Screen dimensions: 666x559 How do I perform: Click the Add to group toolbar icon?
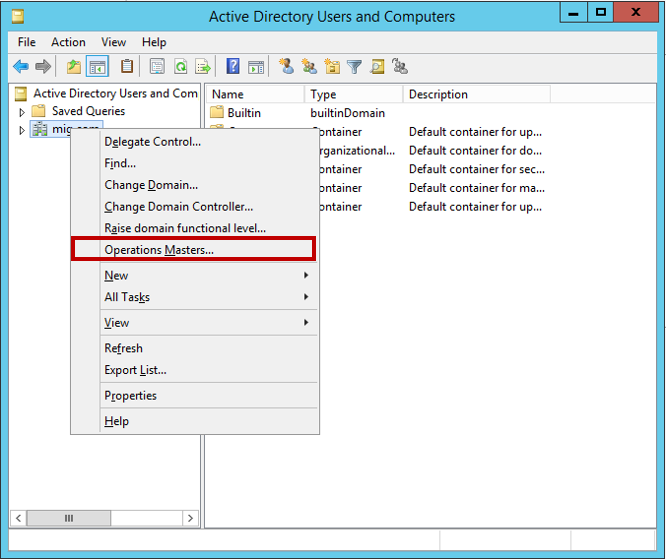400,67
